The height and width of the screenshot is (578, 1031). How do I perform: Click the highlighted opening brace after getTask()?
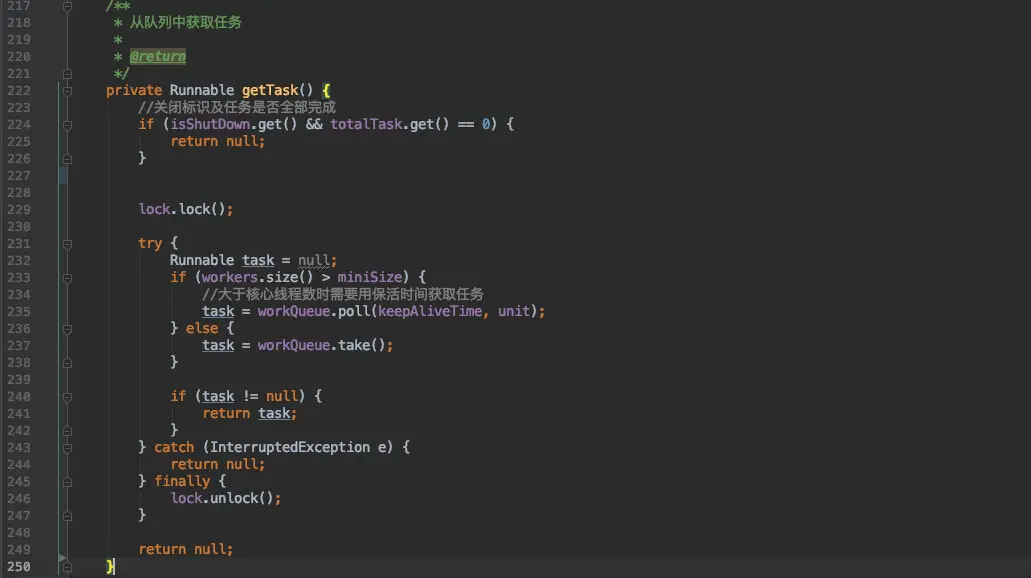click(326, 90)
